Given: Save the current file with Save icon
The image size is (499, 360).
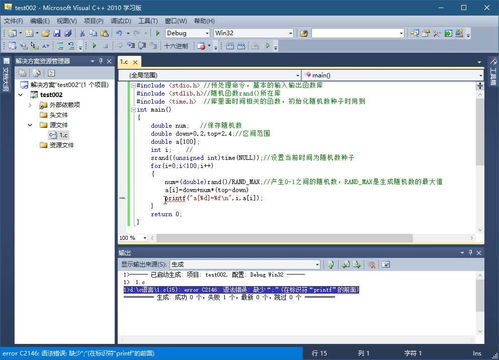Looking at the screenshot, I should click(57, 33).
